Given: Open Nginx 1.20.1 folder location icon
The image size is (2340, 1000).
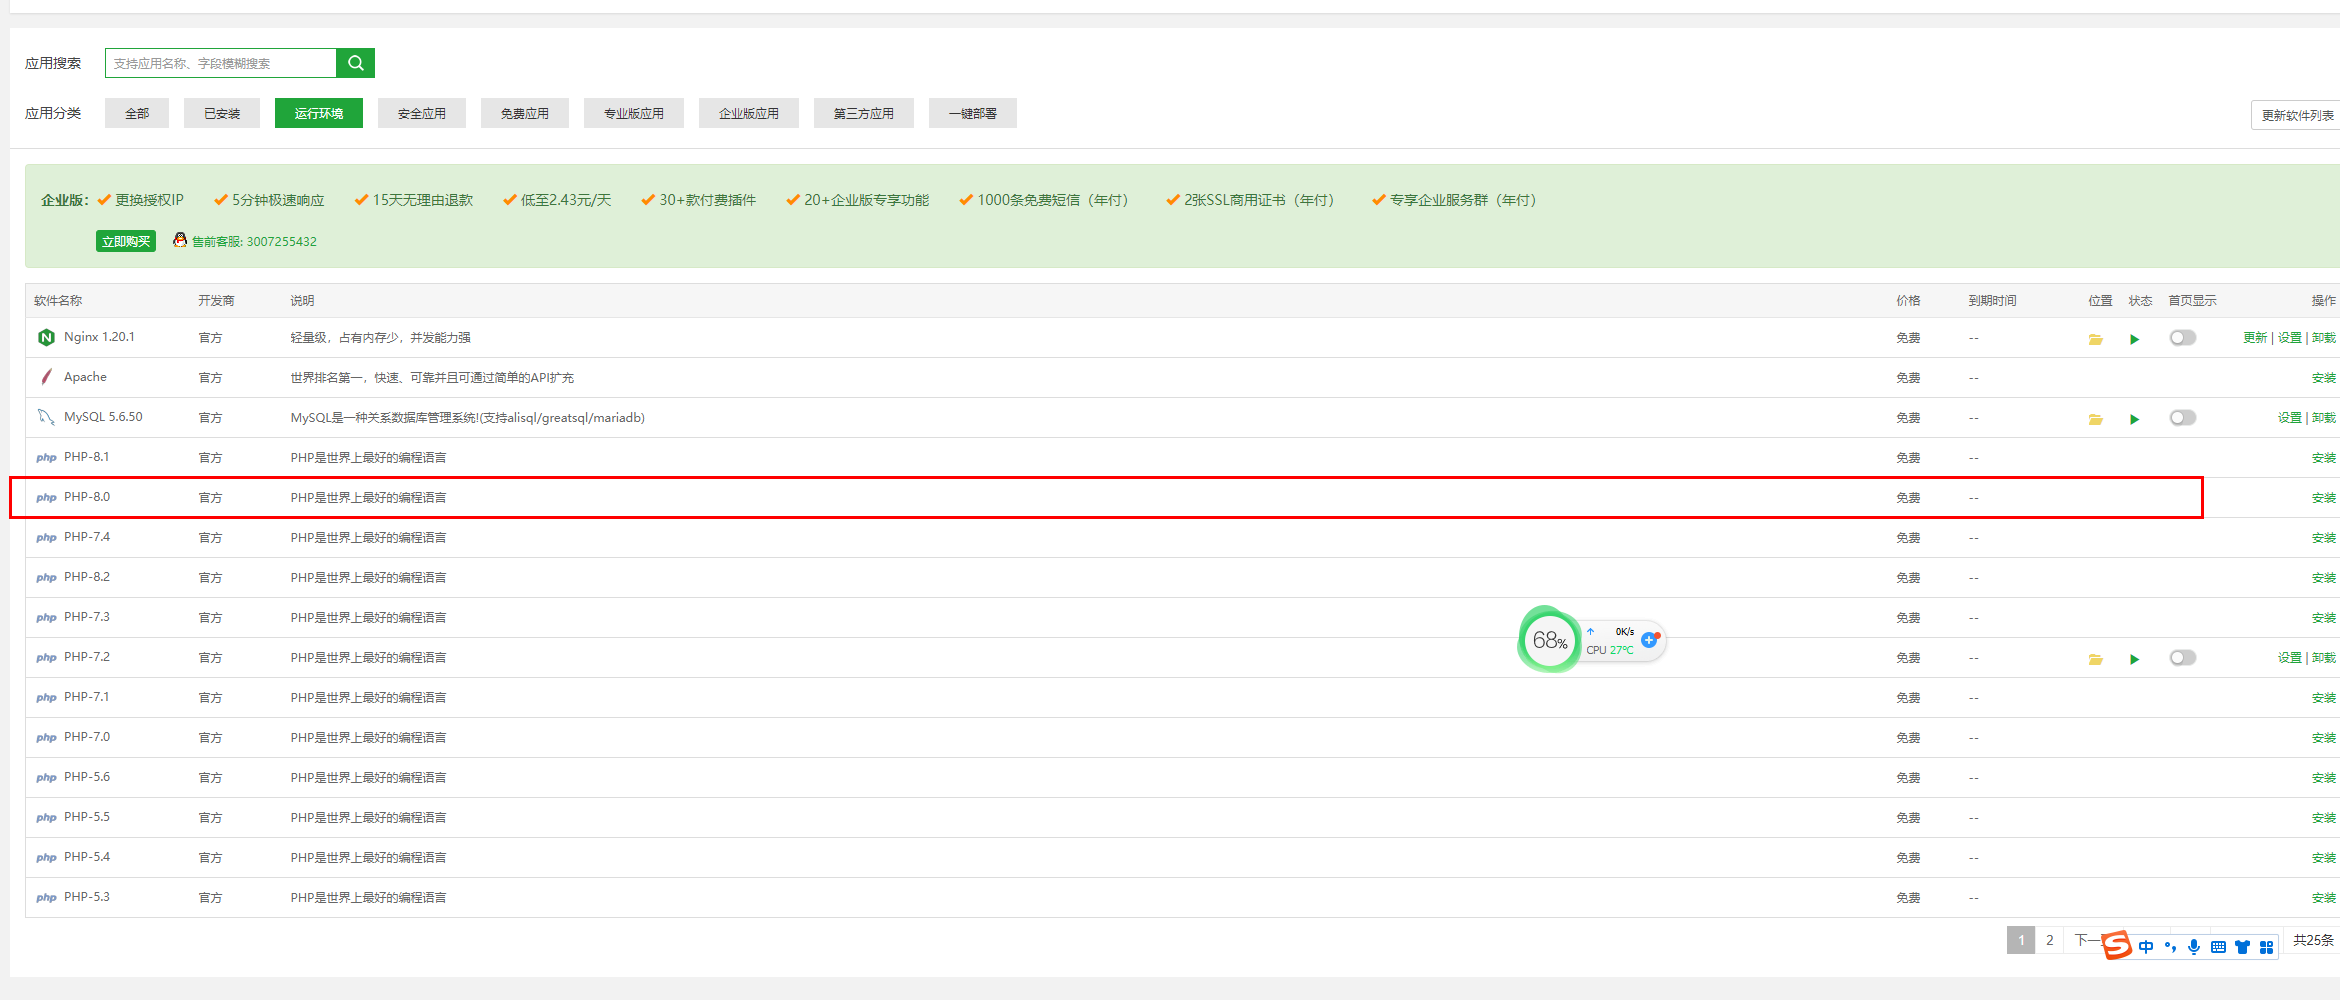Looking at the screenshot, I should [2095, 339].
